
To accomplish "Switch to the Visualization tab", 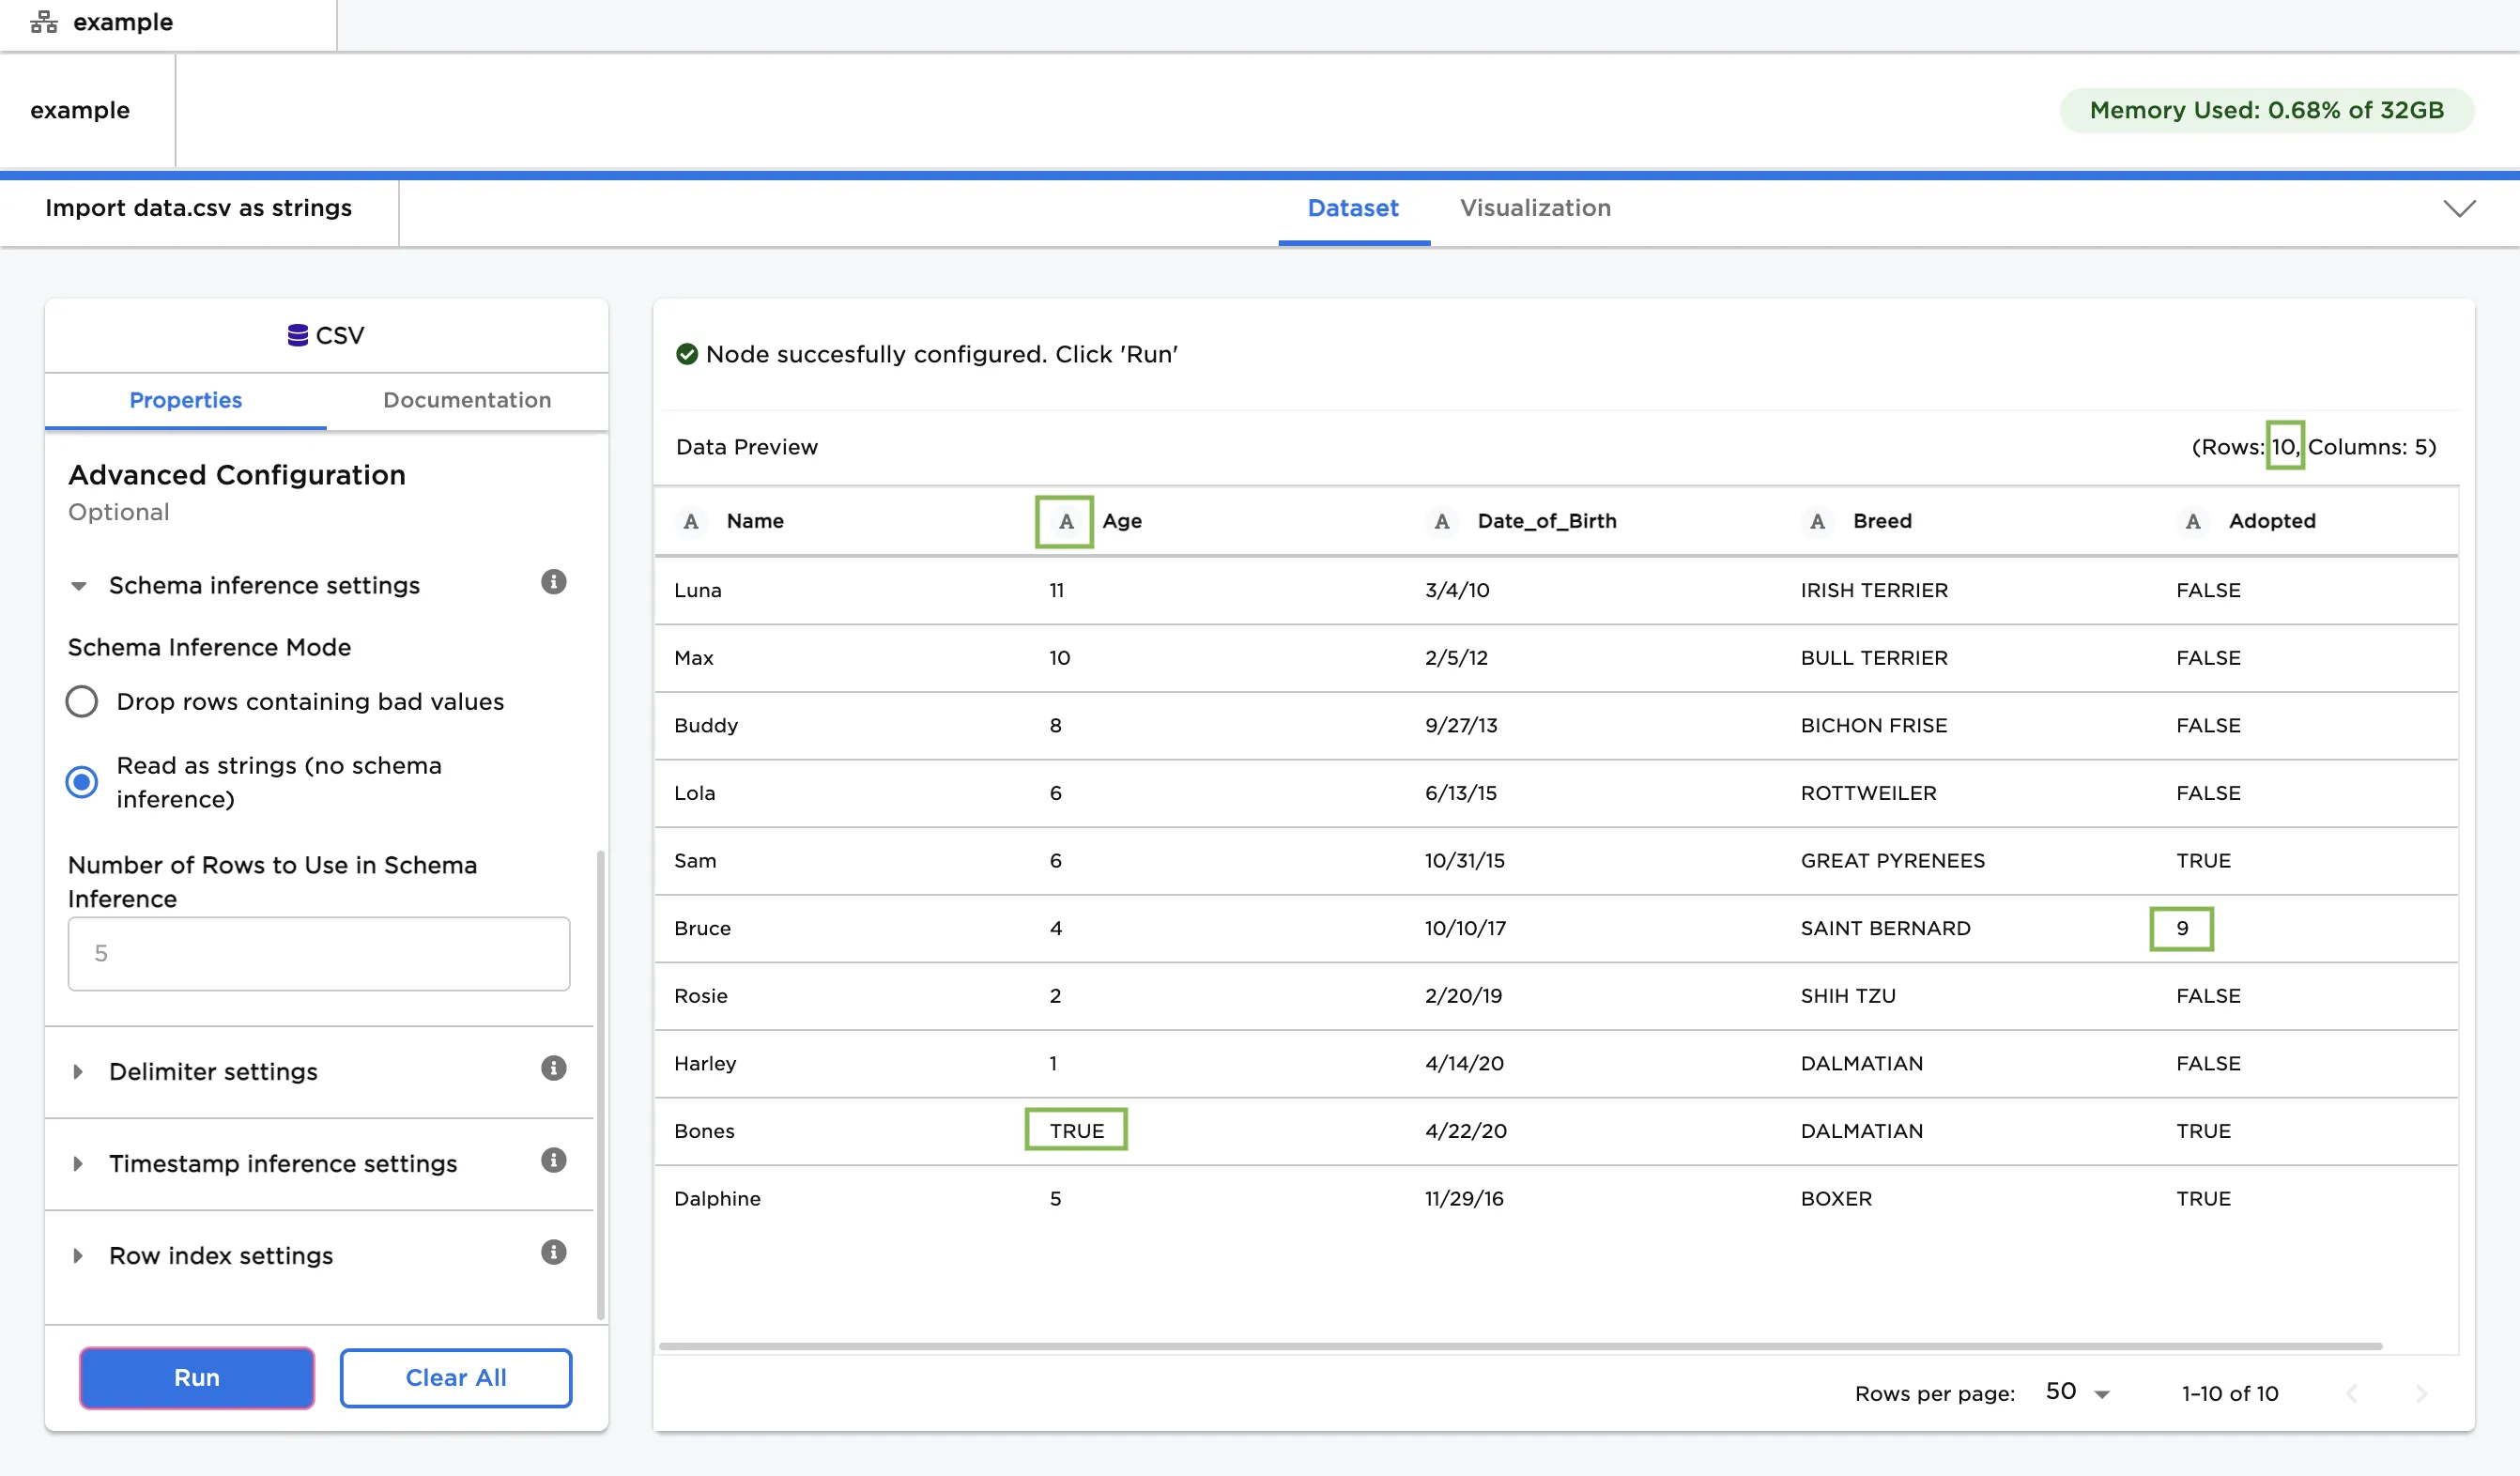I will (x=1534, y=208).
